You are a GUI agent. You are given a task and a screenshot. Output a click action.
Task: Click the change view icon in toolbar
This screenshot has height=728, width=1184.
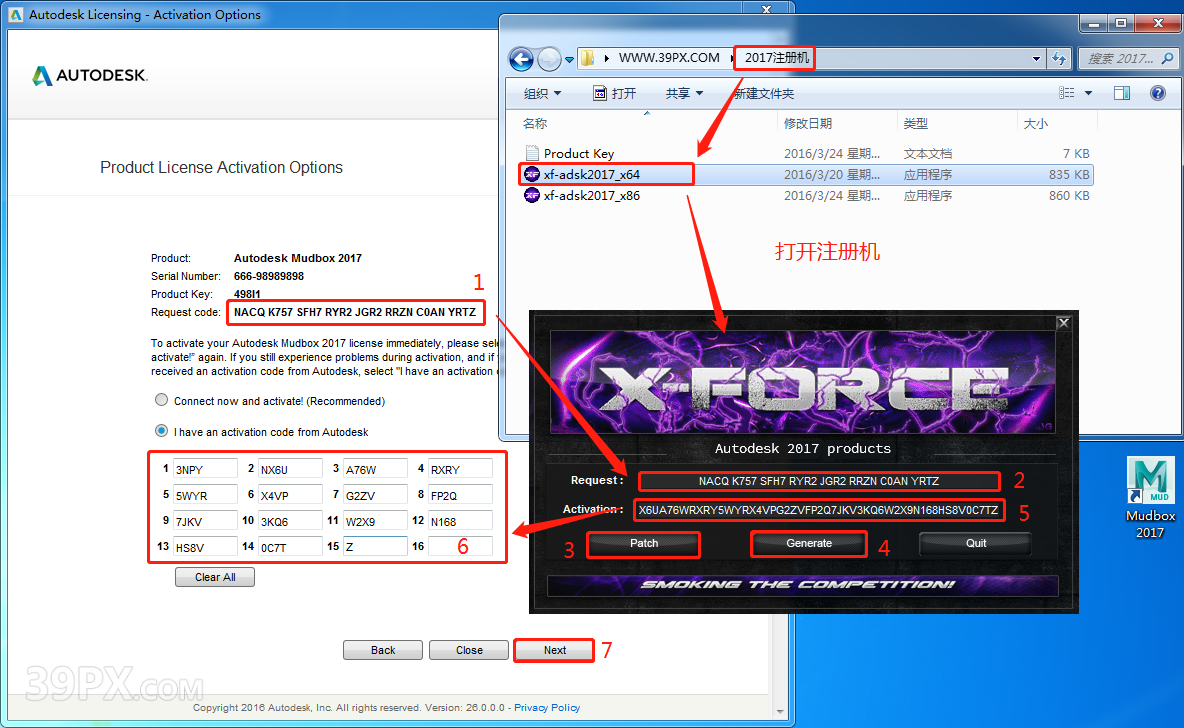click(x=1067, y=93)
